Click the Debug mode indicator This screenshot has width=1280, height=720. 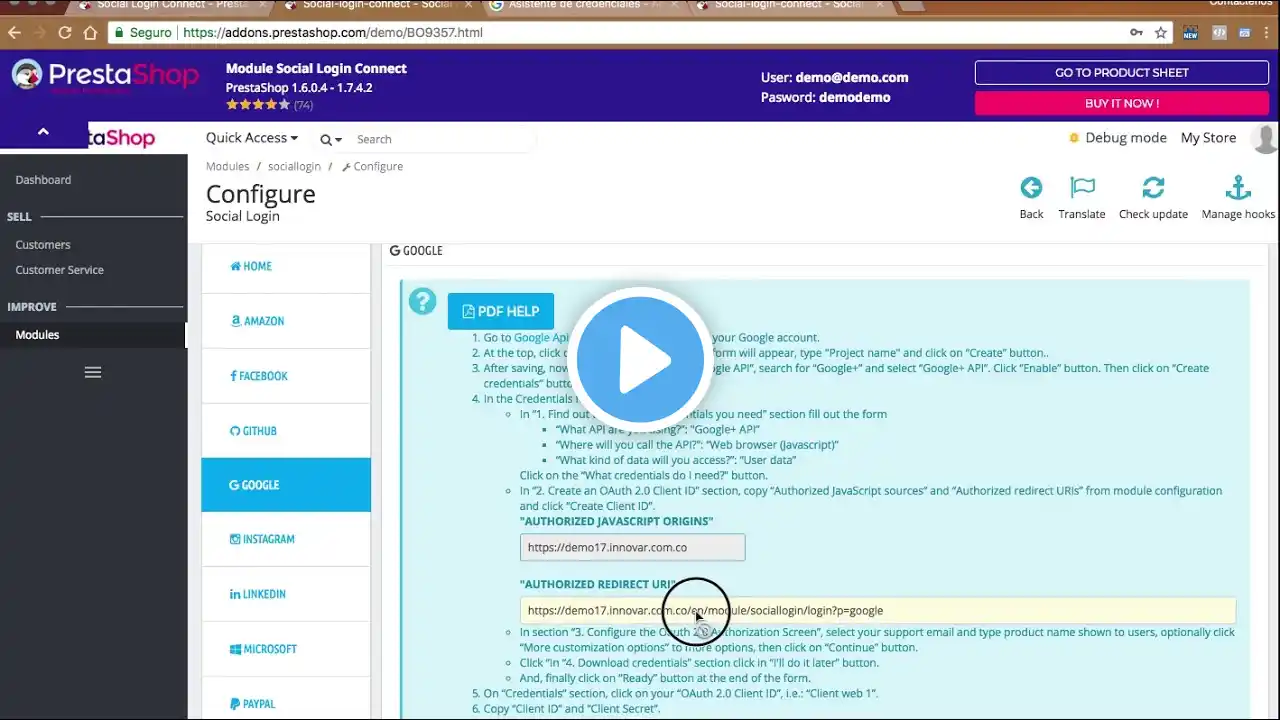pos(1117,138)
